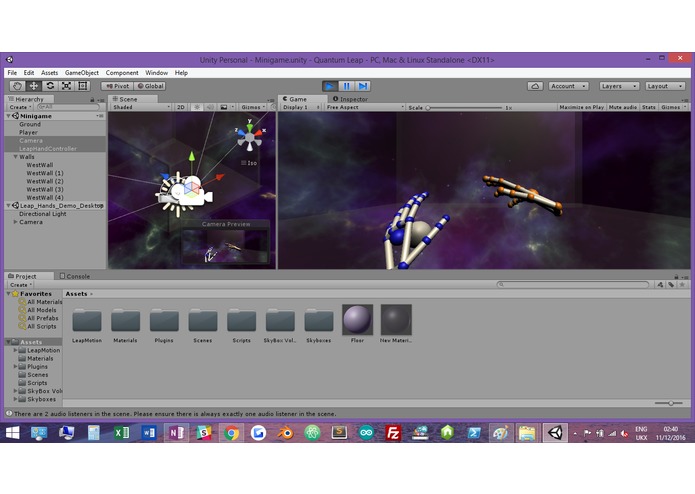Adjust the asset icon size slider
The image size is (695, 494).
click(x=669, y=403)
